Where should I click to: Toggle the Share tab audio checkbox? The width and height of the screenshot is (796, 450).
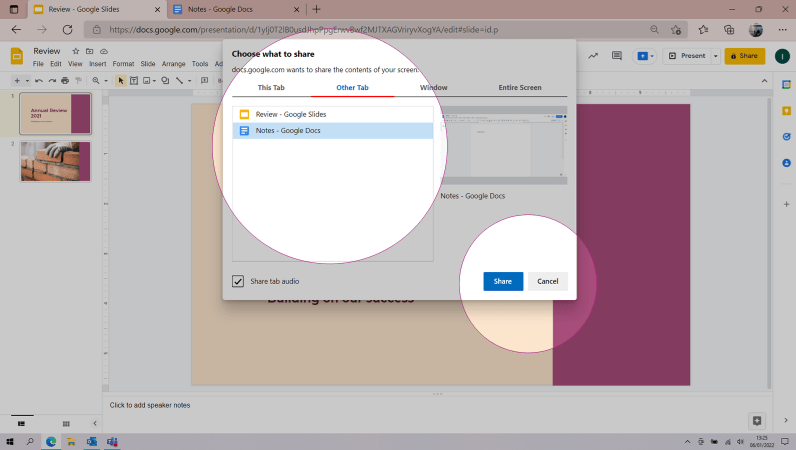[x=238, y=281]
